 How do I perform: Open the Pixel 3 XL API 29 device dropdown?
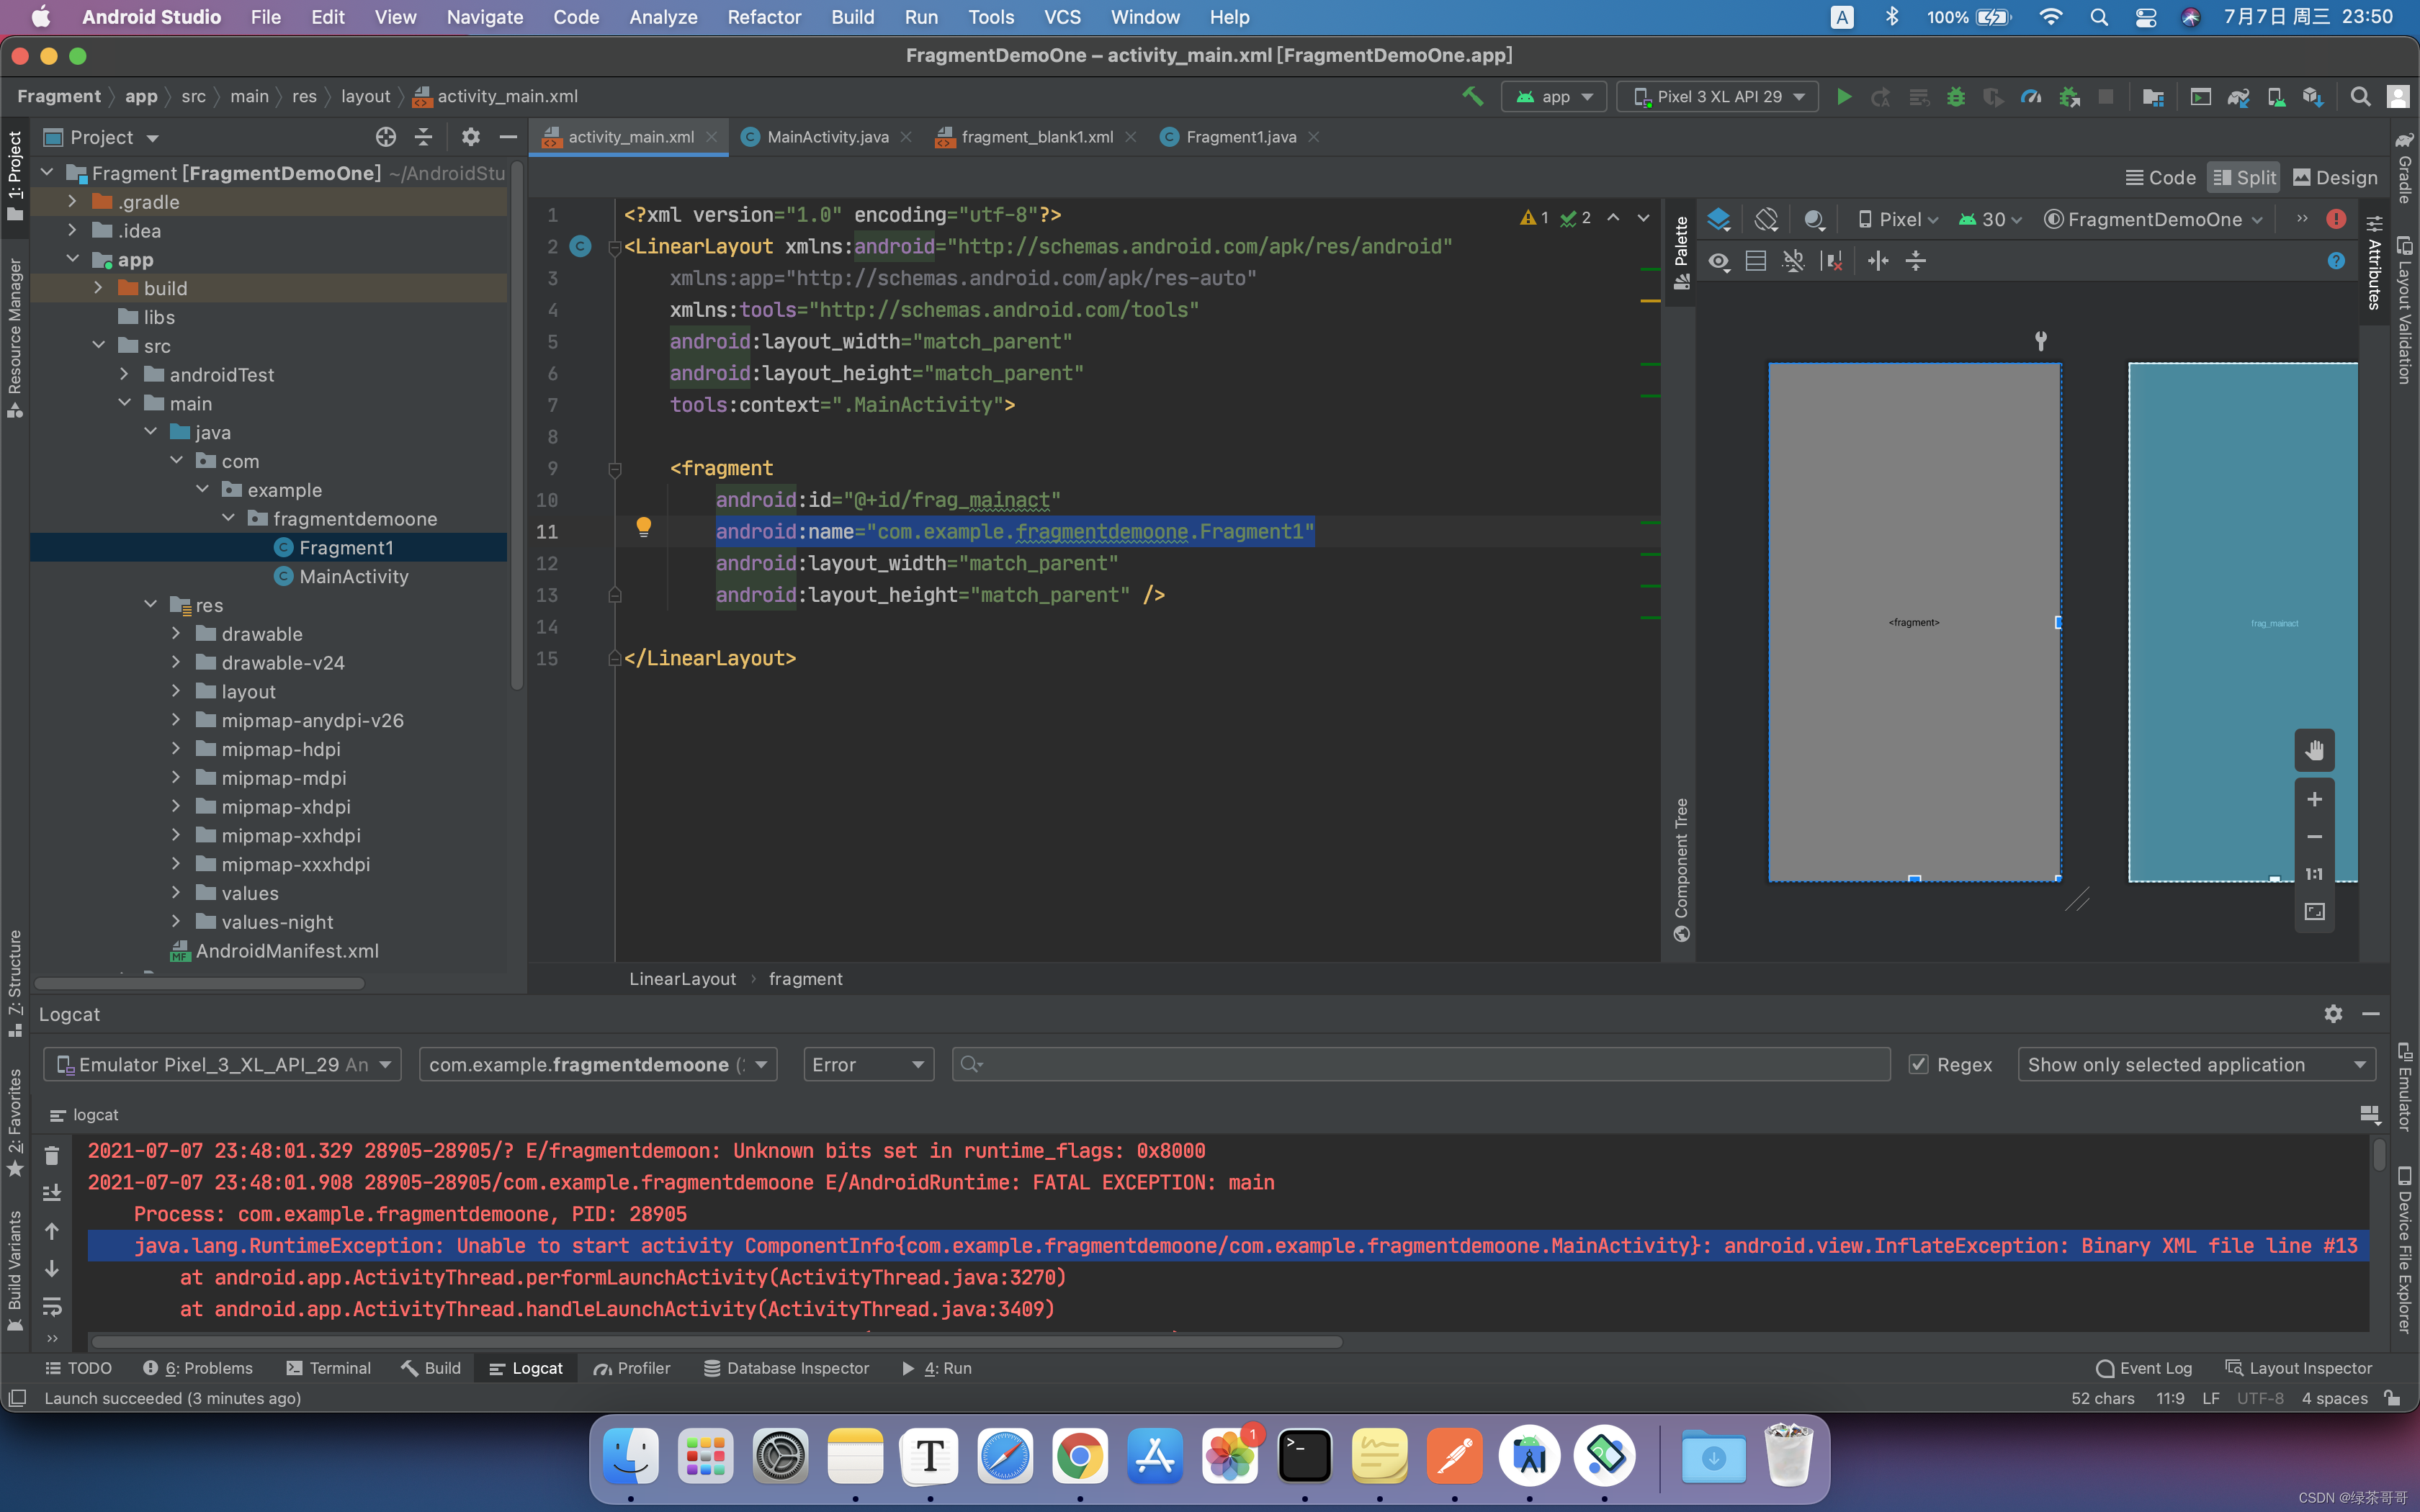[x=1717, y=97]
